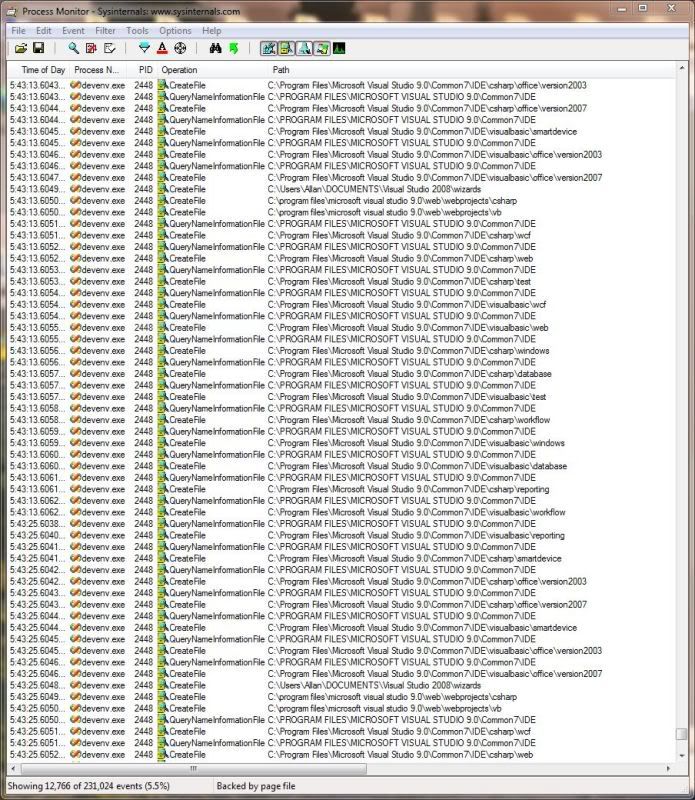Click the Operation column header
This screenshot has width=695, height=800.
pos(211,70)
